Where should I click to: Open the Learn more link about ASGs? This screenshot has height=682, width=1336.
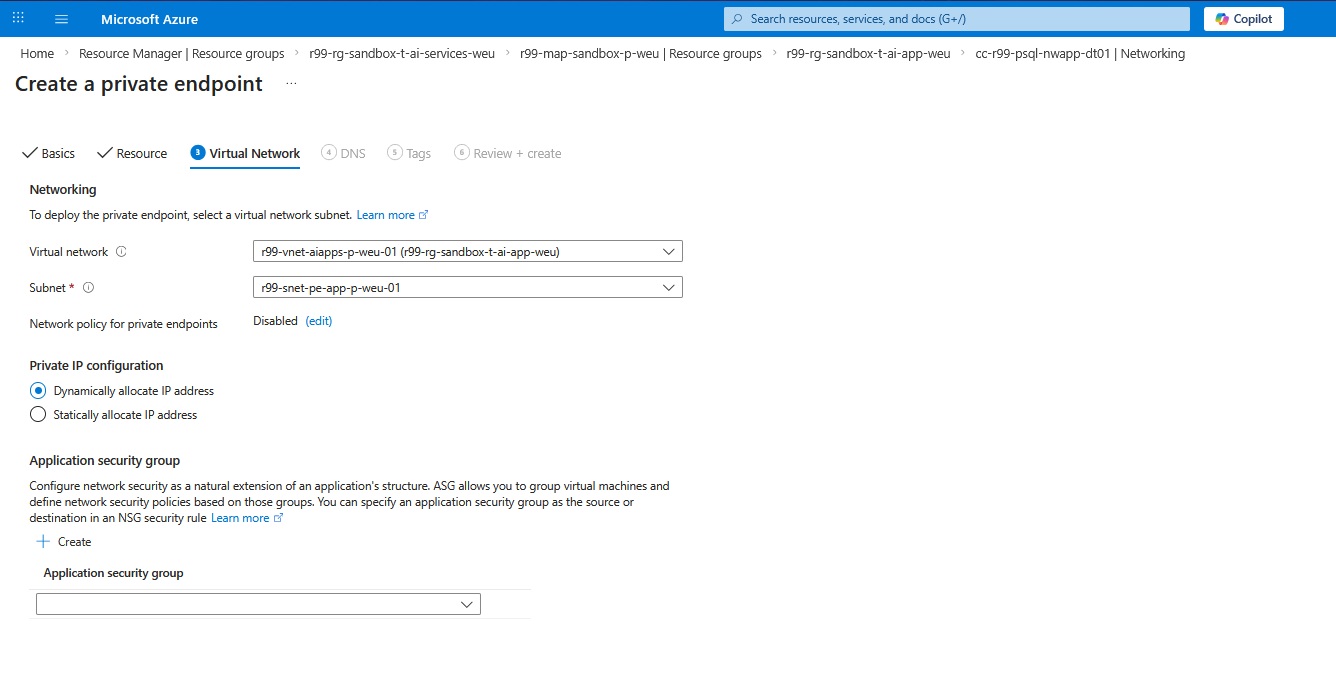240,517
